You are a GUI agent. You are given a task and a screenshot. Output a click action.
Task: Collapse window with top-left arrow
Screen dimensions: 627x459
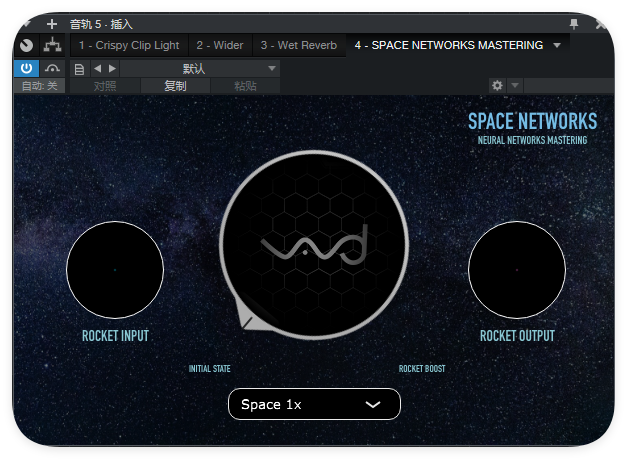[x=26, y=24]
